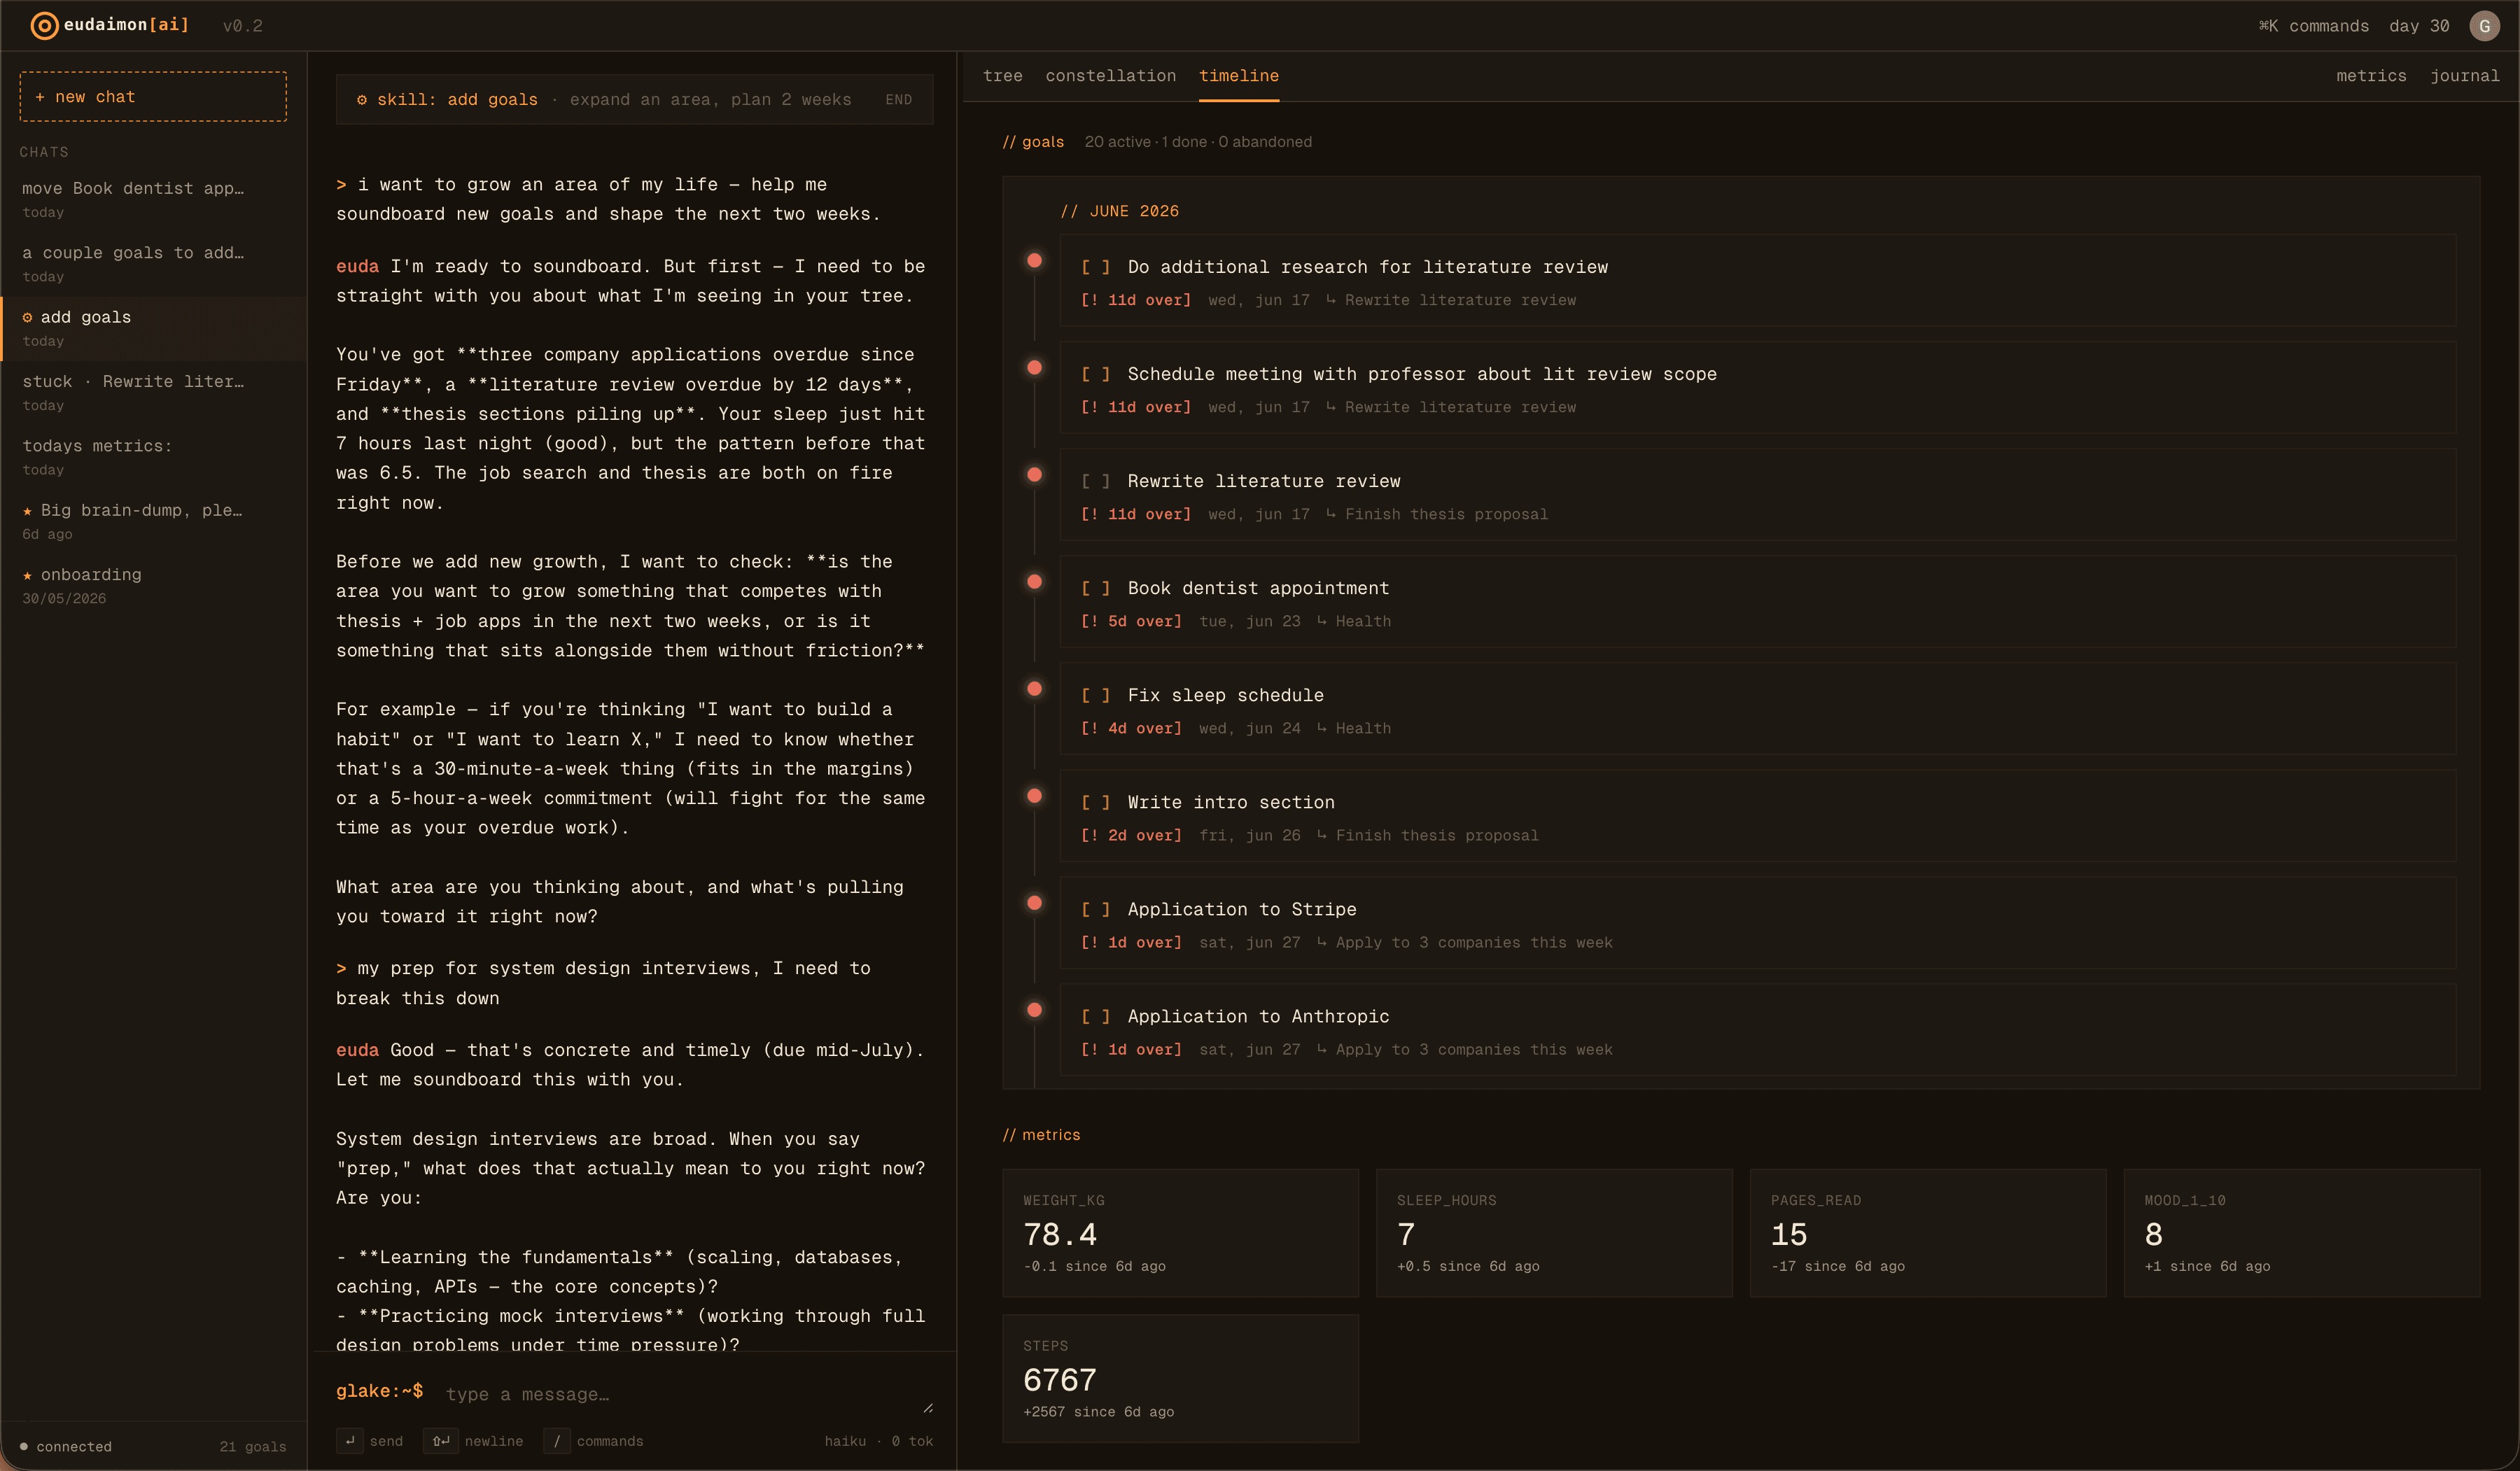Open the stuck · Rewrite liter… chat
Viewport: 2520px width, 1471px height.
tap(153, 392)
